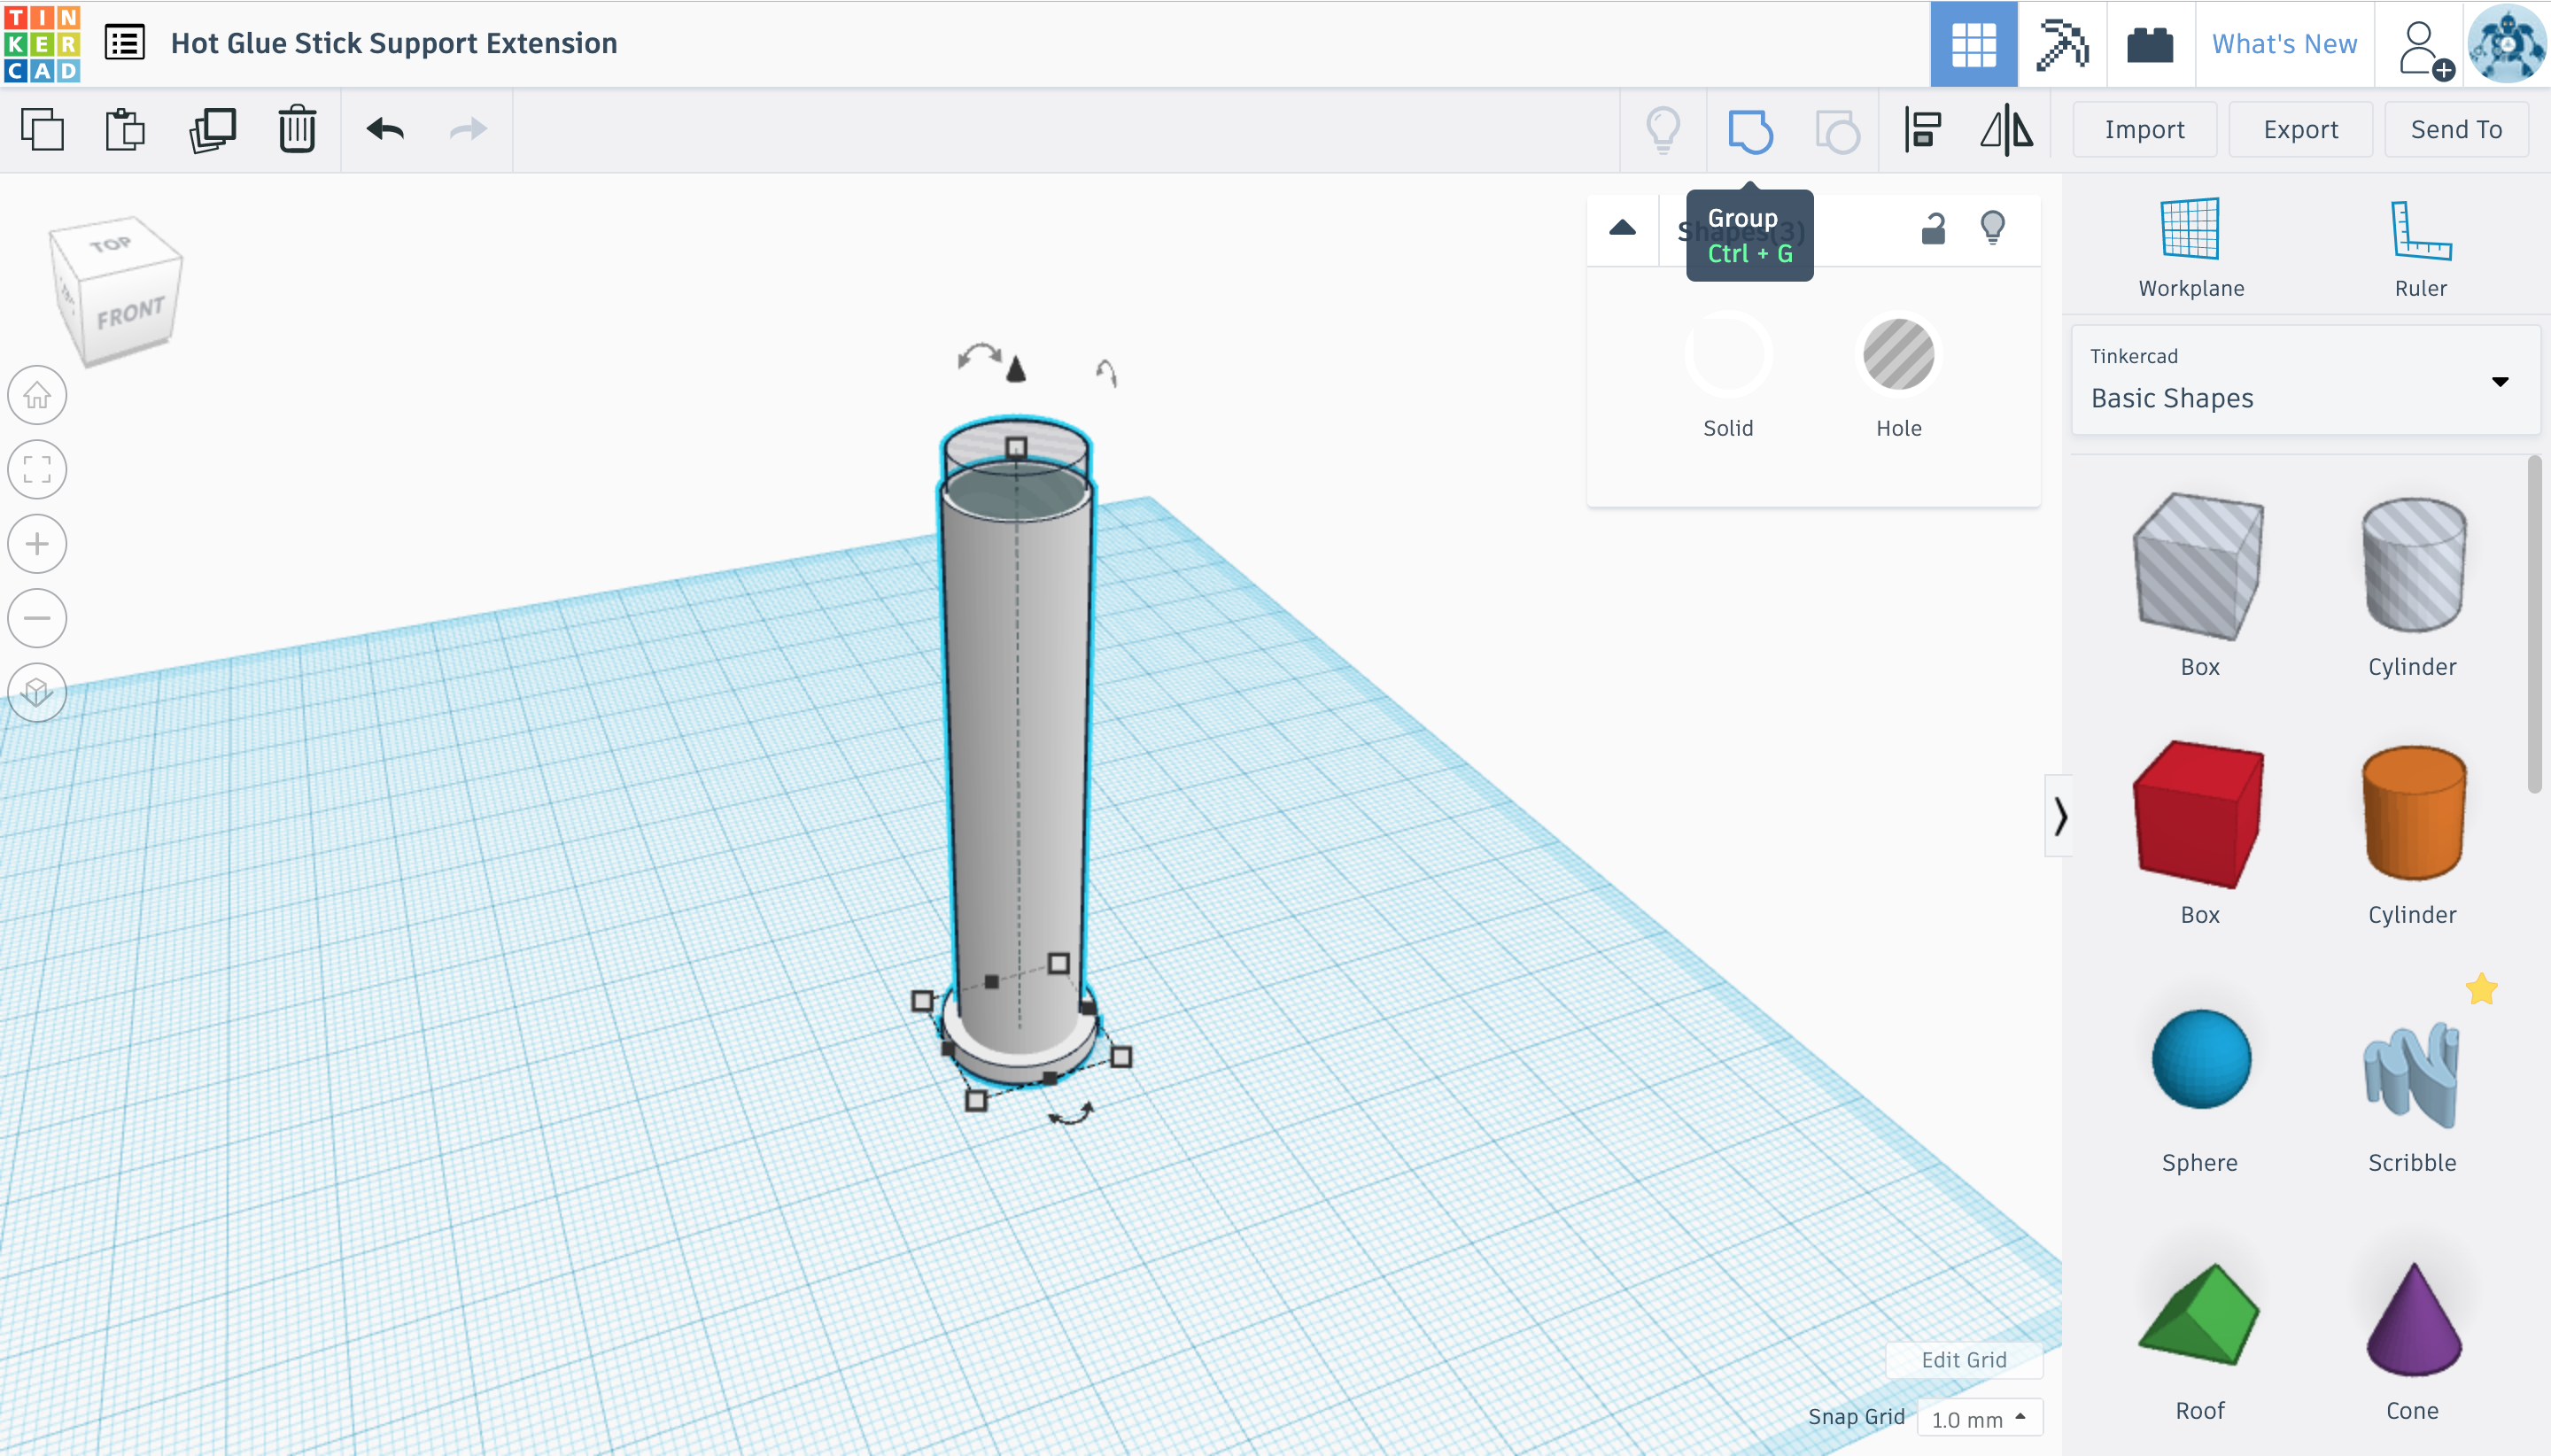Image resolution: width=2551 pixels, height=1456 pixels.
Task: Open the Align tool
Action: [x=1922, y=130]
